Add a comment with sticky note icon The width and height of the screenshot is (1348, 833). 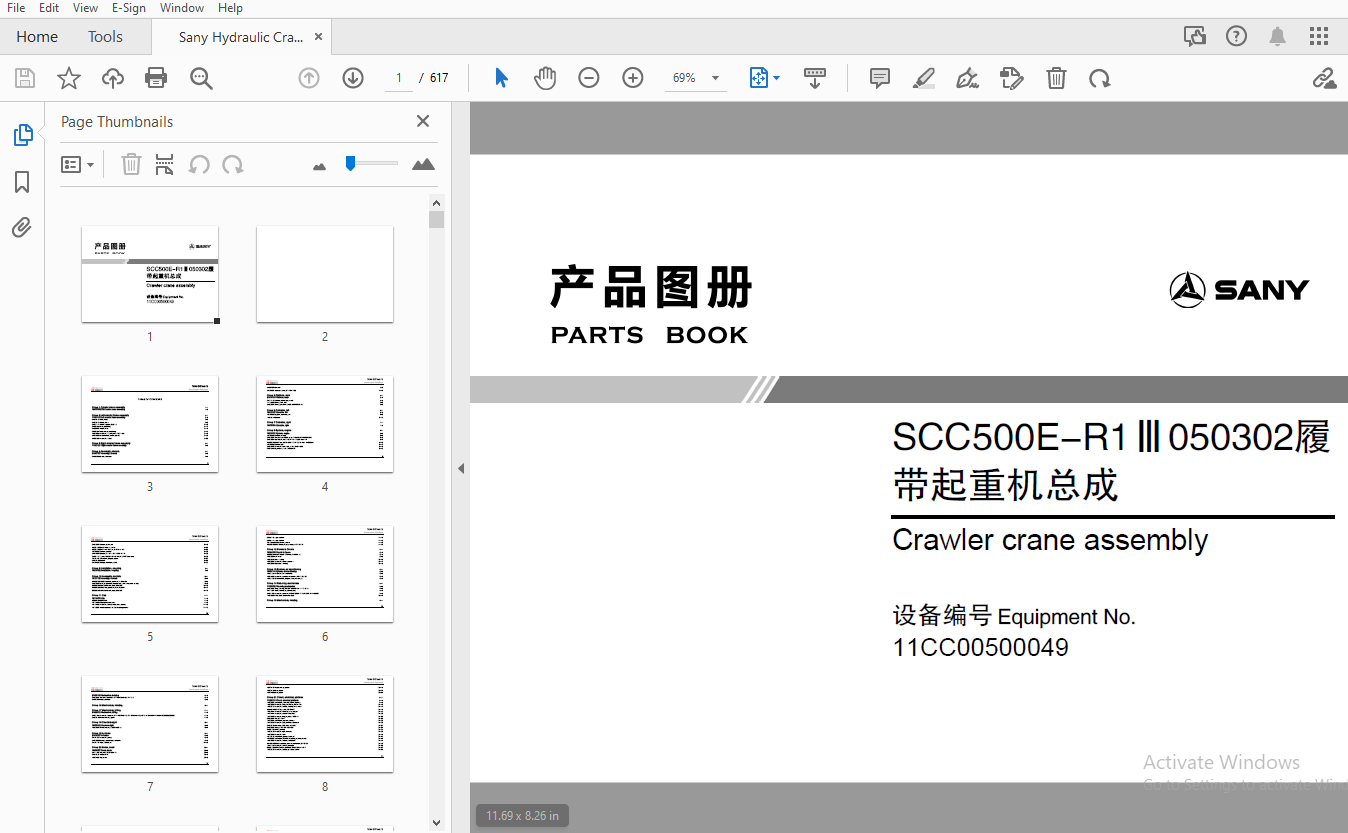(880, 78)
